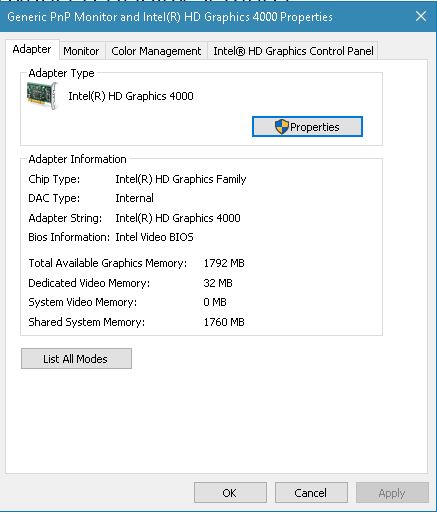
Task: Open Intel HD Graphics Control Panel tab
Action: point(293,51)
